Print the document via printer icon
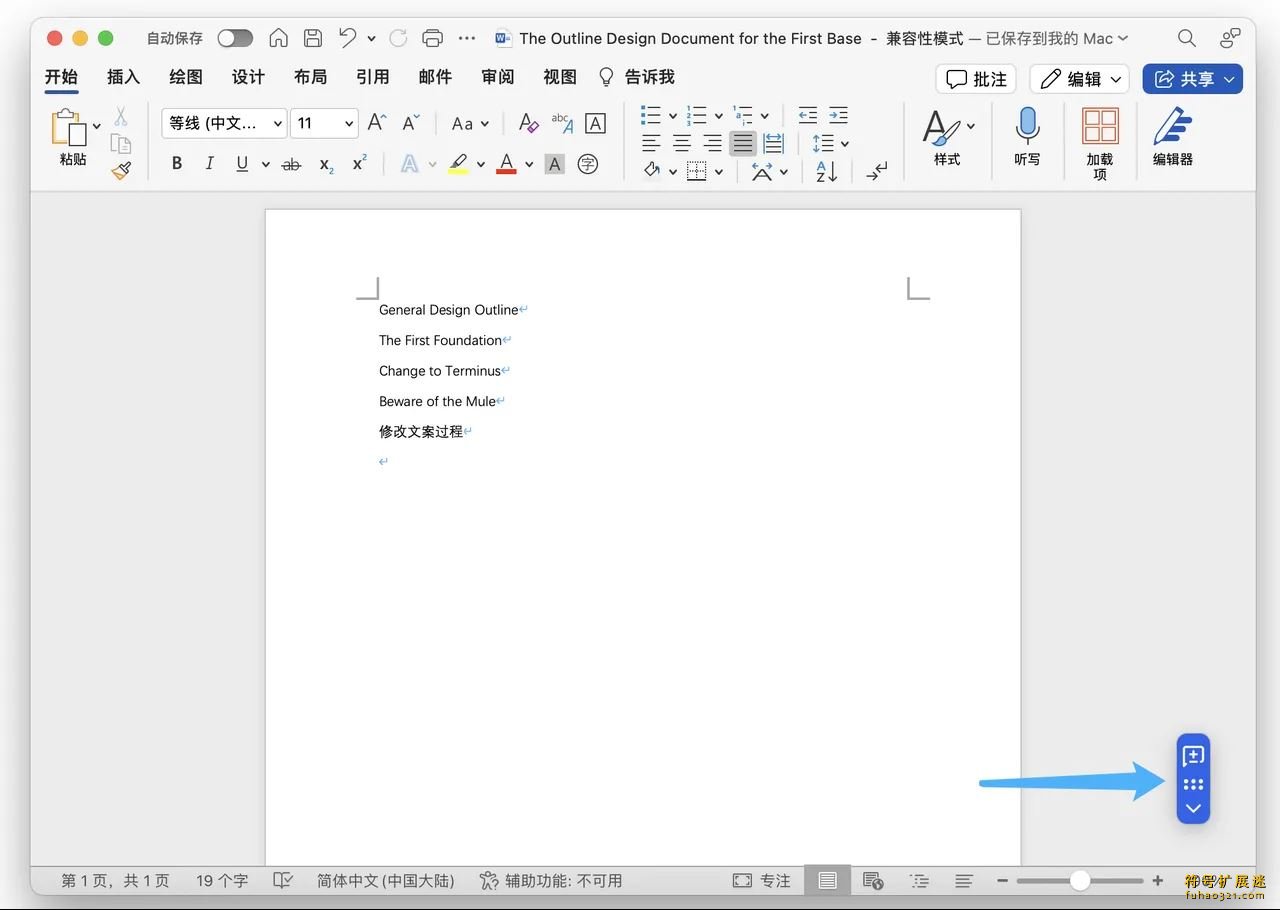 pyautogui.click(x=433, y=38)
